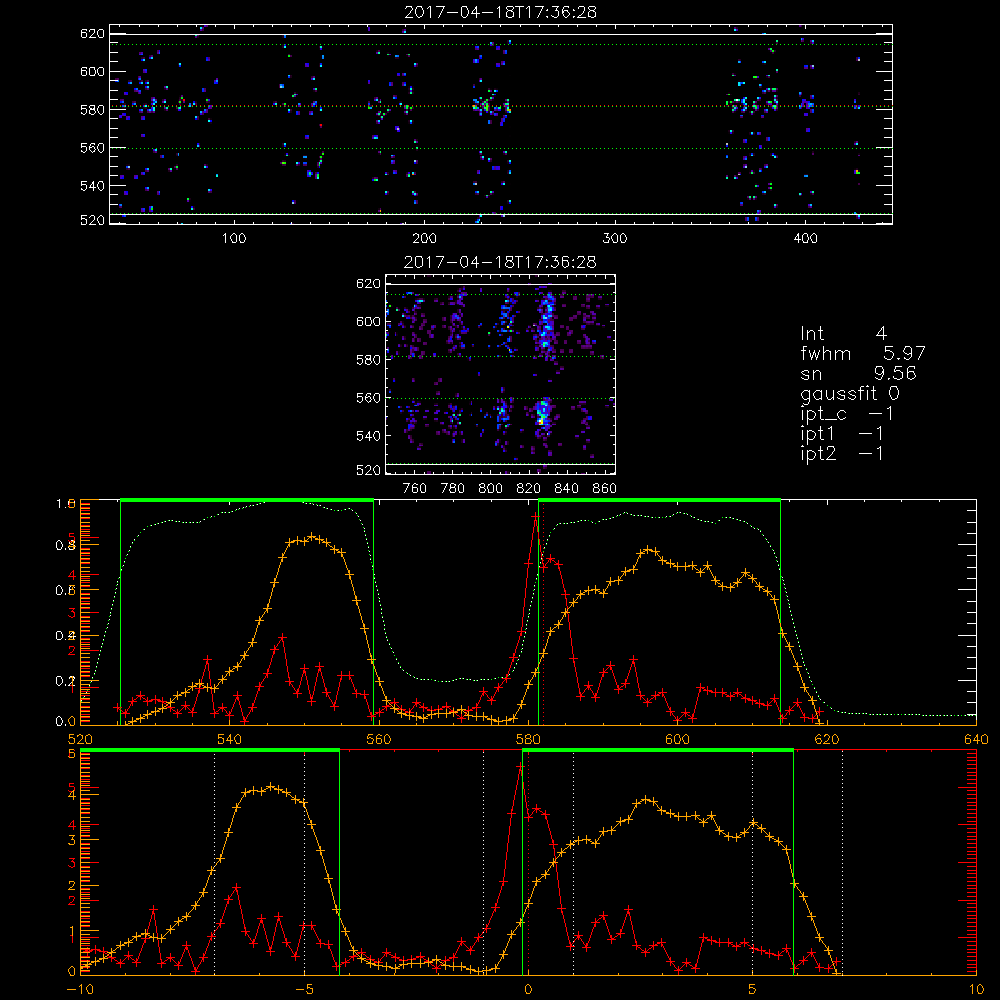This screenshot has height=1000, width=1000.
Task: Click x-axis label 400 on top plot
Action: pos(805,239)
